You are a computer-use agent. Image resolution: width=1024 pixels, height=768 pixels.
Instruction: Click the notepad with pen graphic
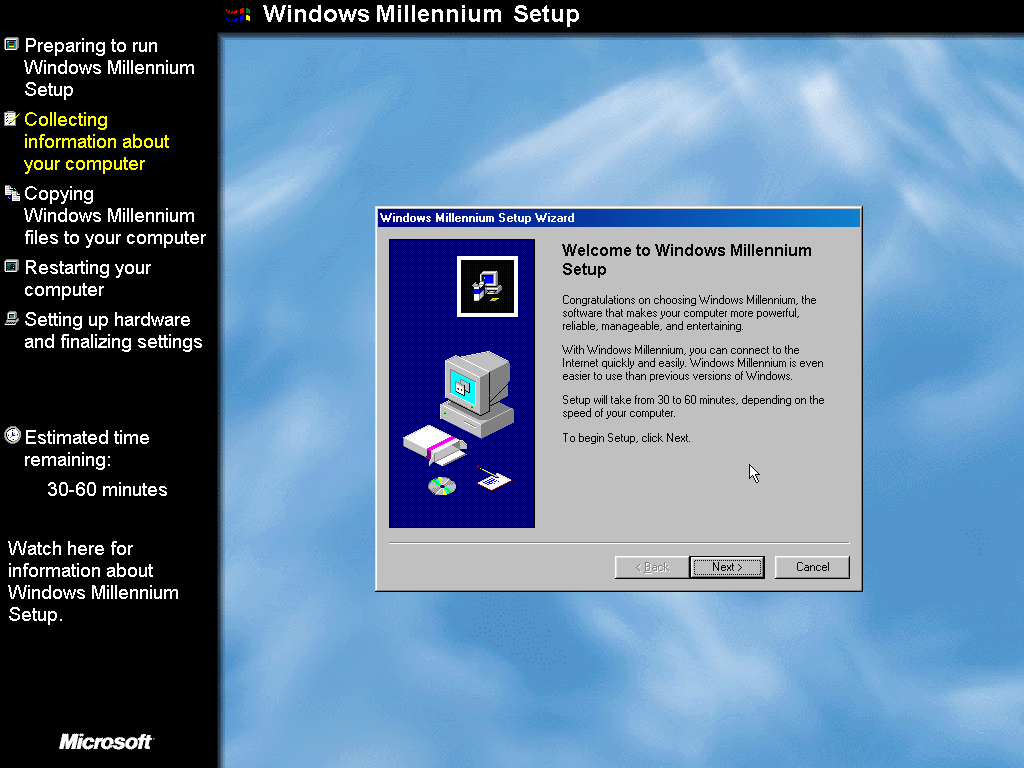(494, 479)
